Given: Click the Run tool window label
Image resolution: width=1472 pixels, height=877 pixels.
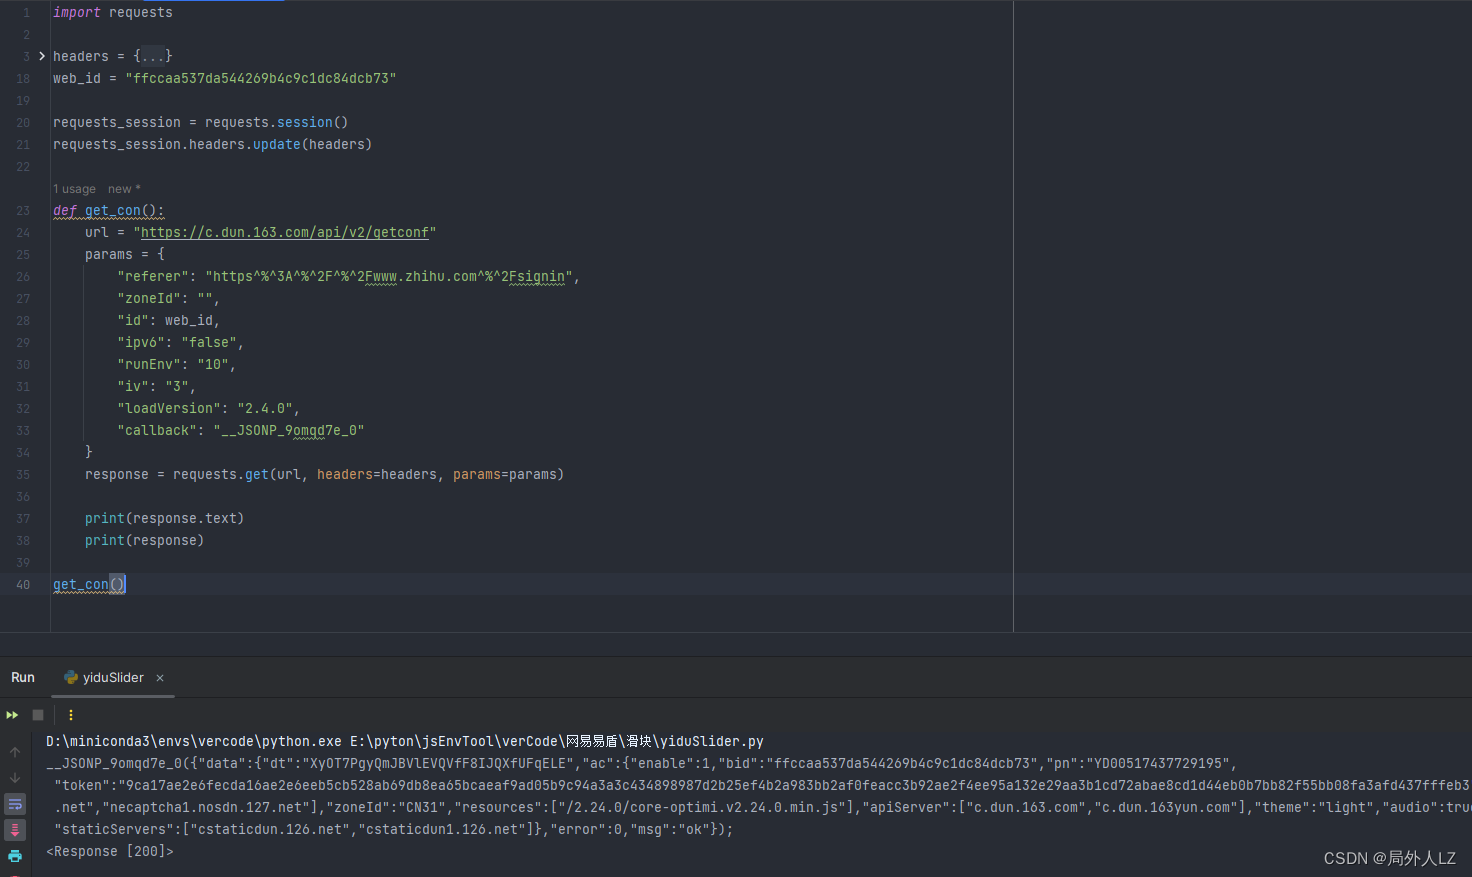Looking at the screenshot, I should point(23,678).
